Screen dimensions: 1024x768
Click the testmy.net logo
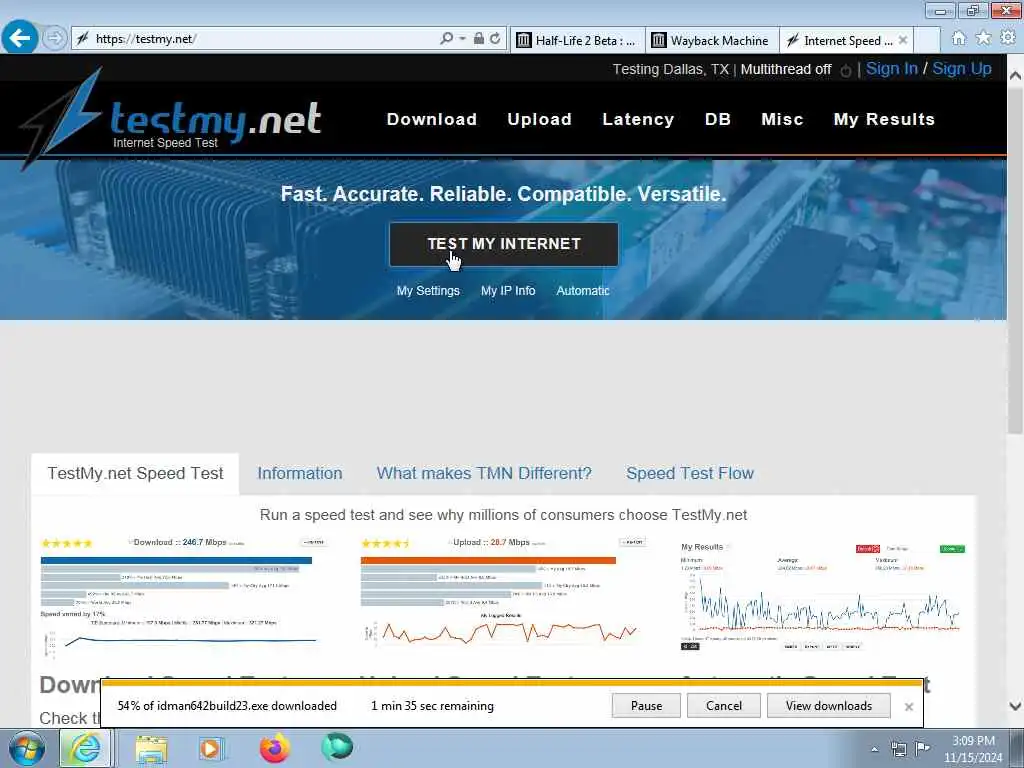point(173,118)
